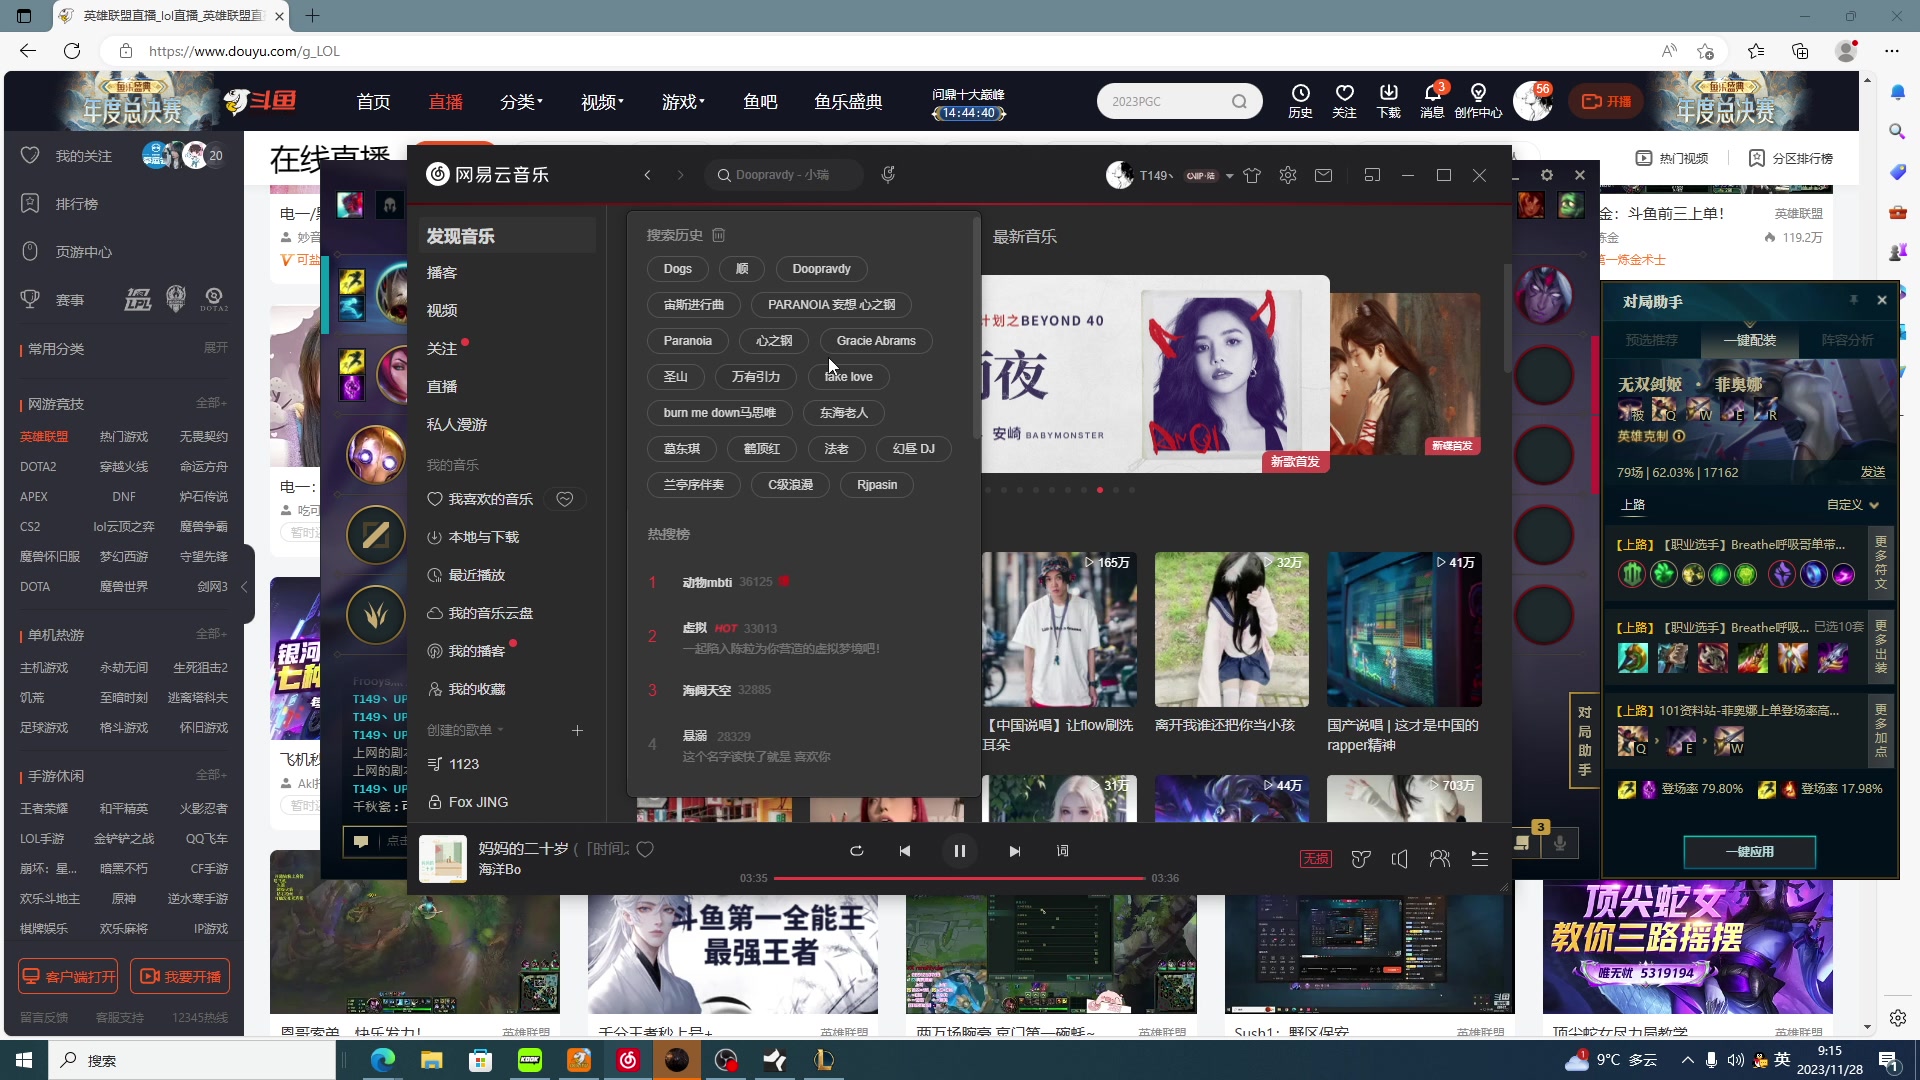Click 一键应用 button in 对局助手
This screenshot has width=1920, height=1080.
[1749, 852]
